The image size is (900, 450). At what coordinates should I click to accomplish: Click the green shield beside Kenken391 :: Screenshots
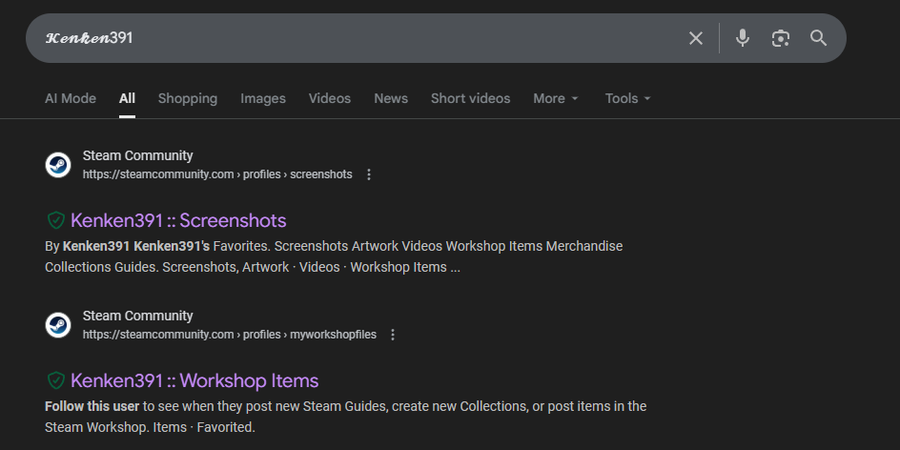pyautogui.click(x=56, y=221)
